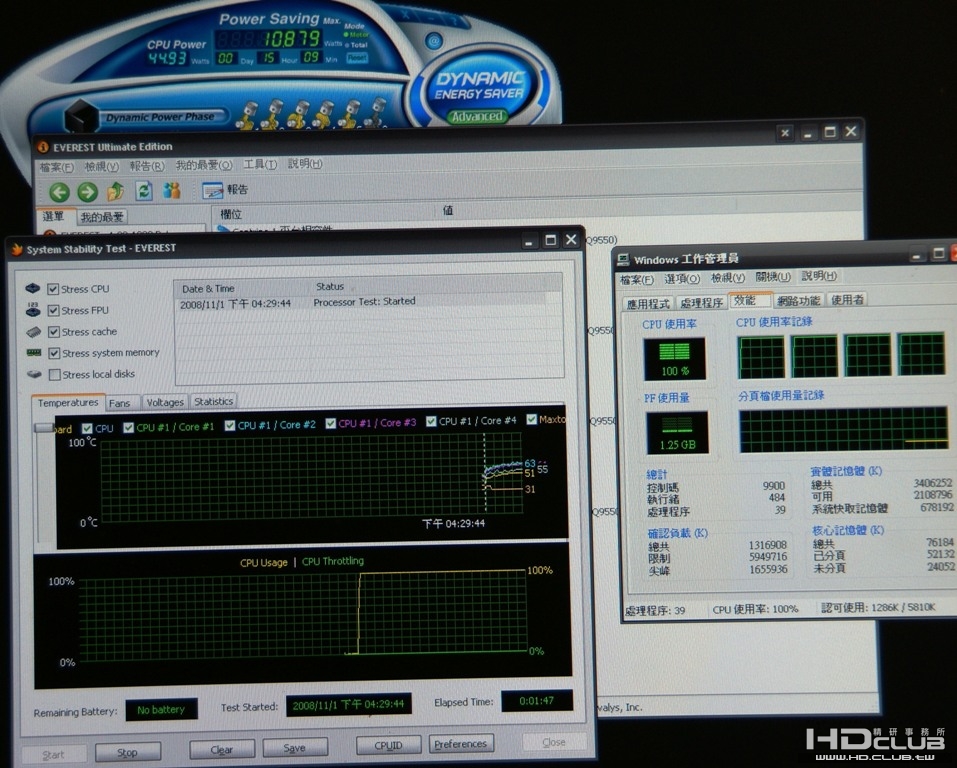Open 檔案(F) menu in Windows 工作管理員
957x768 pixels.
pyautogui.click(x=637, y=280)
